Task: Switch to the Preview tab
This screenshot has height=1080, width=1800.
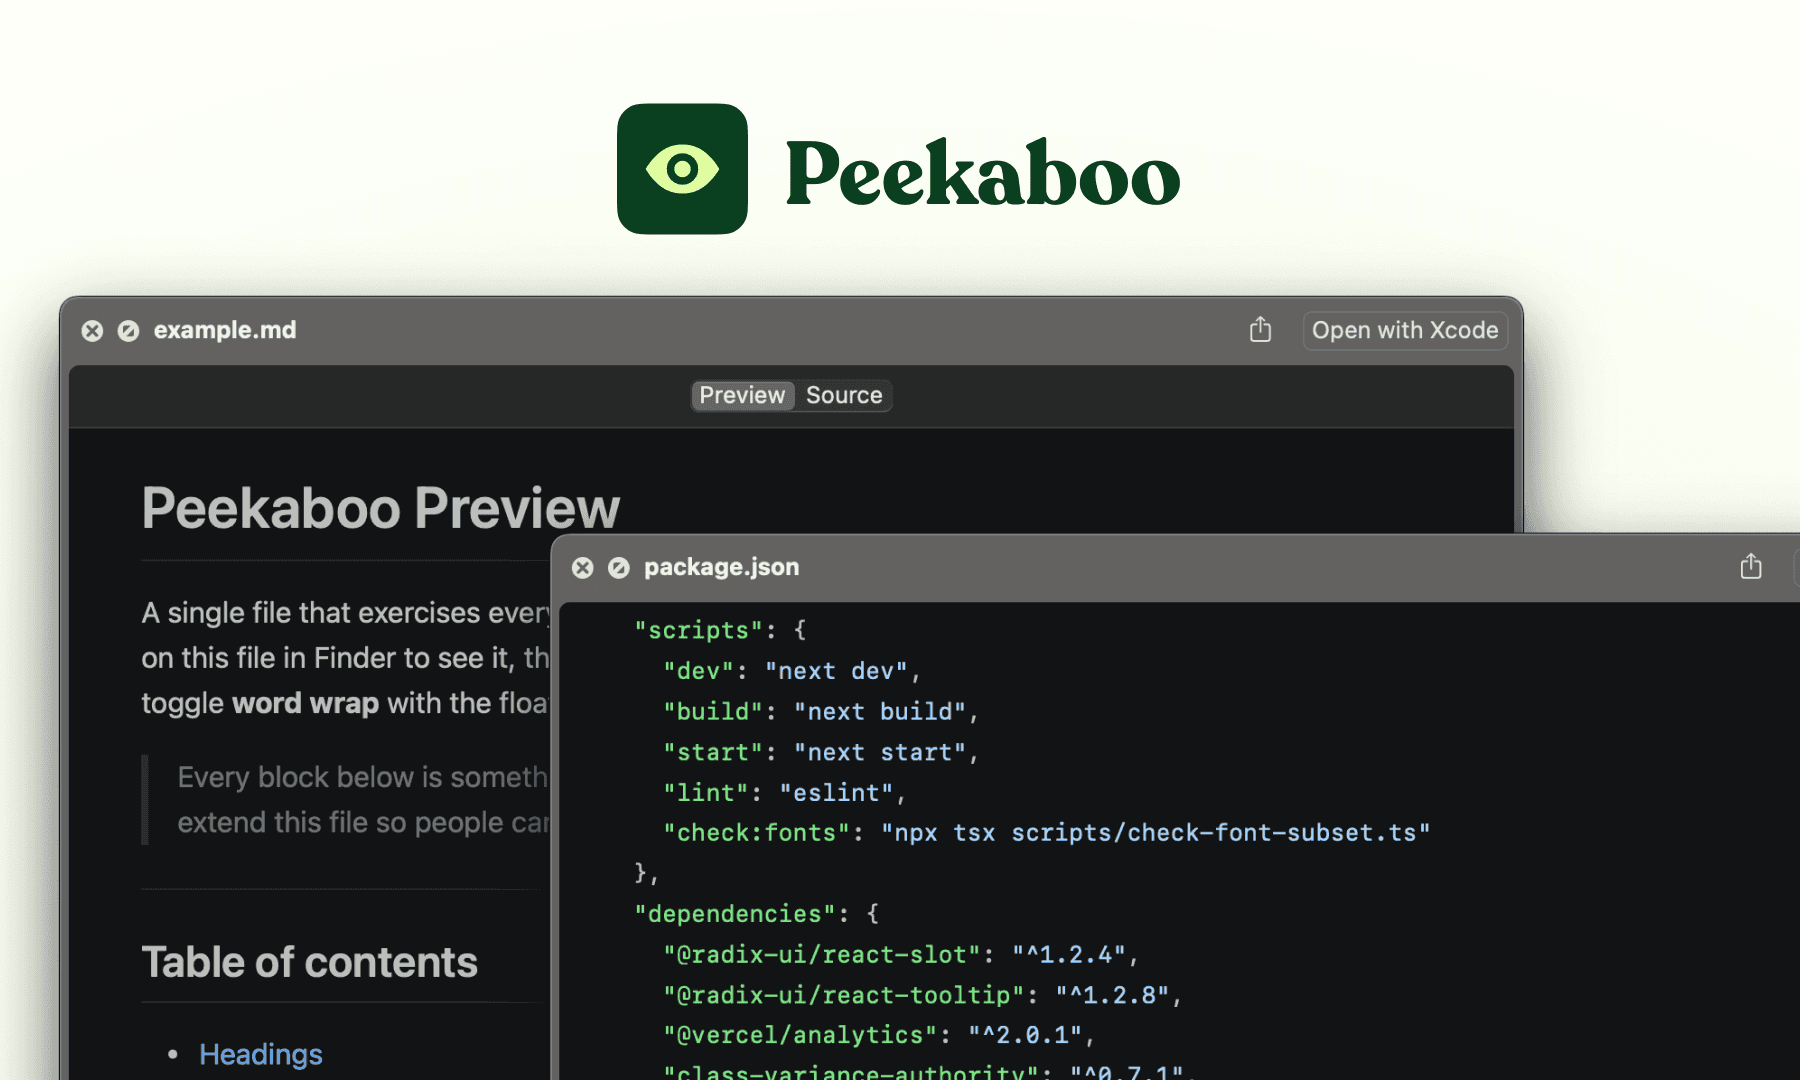Action: 742,395
